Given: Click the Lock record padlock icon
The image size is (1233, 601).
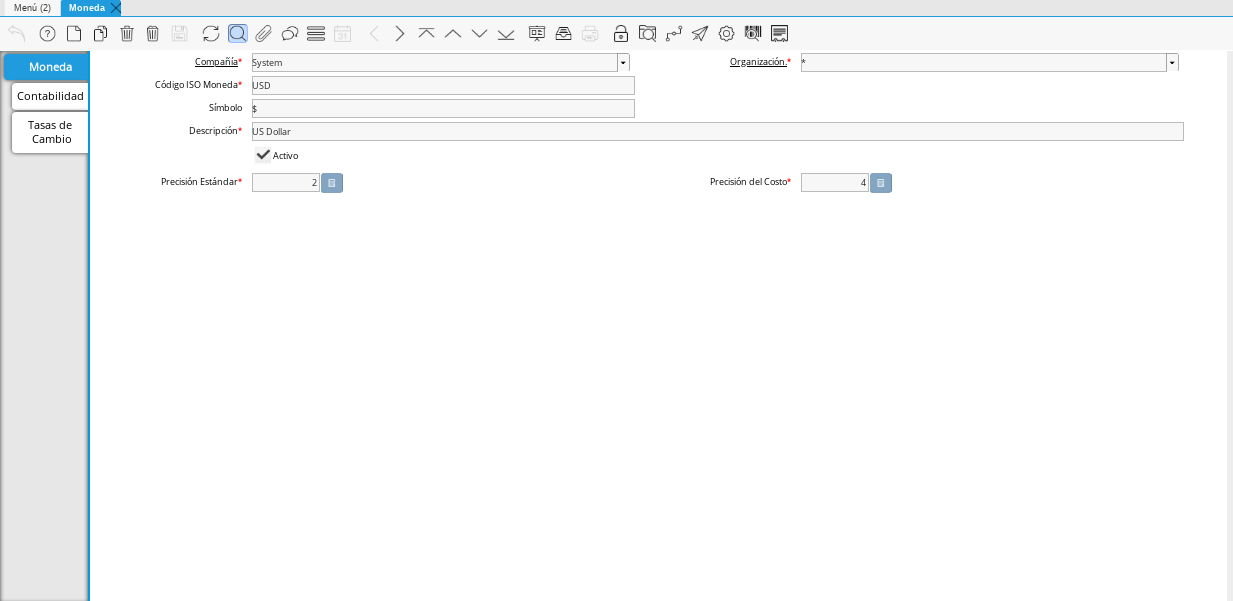Looking at the screenshot, I should (x=621, y=33).
